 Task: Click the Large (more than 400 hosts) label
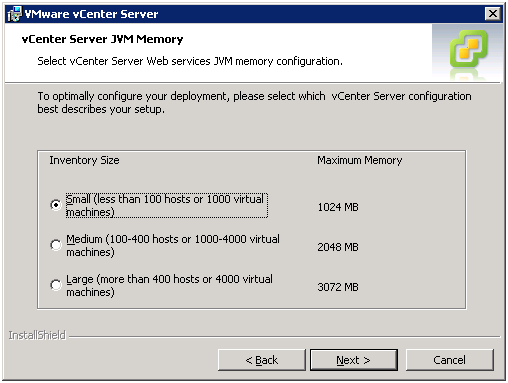point(169,285)
